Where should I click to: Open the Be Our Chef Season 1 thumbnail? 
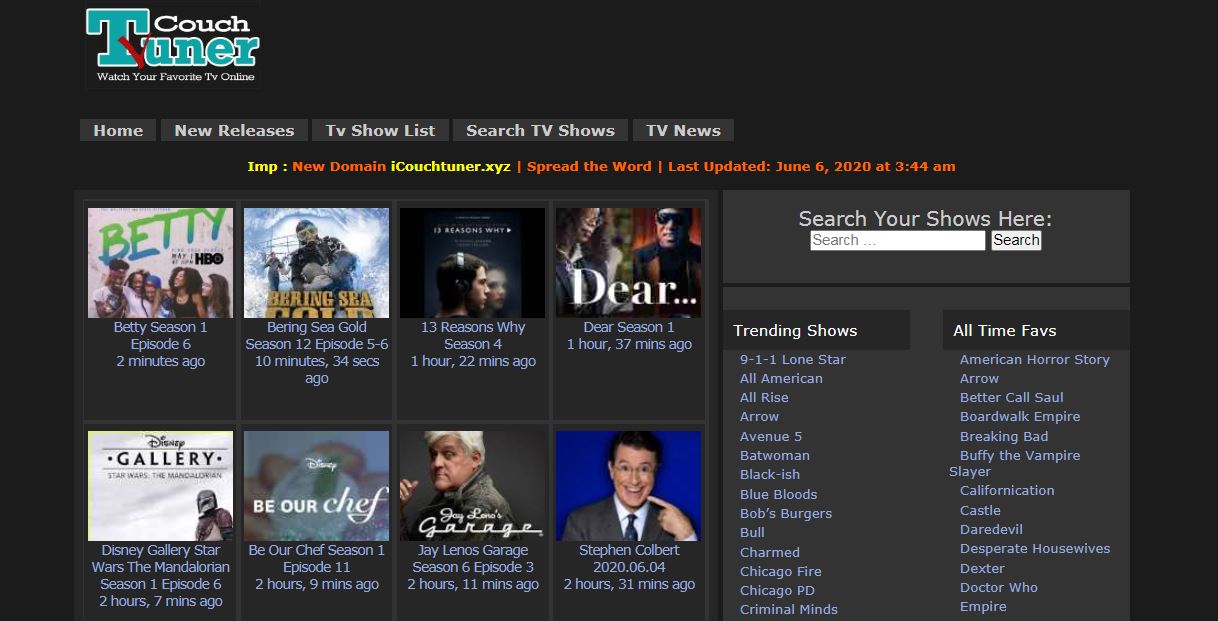click(x=316, y=485)
